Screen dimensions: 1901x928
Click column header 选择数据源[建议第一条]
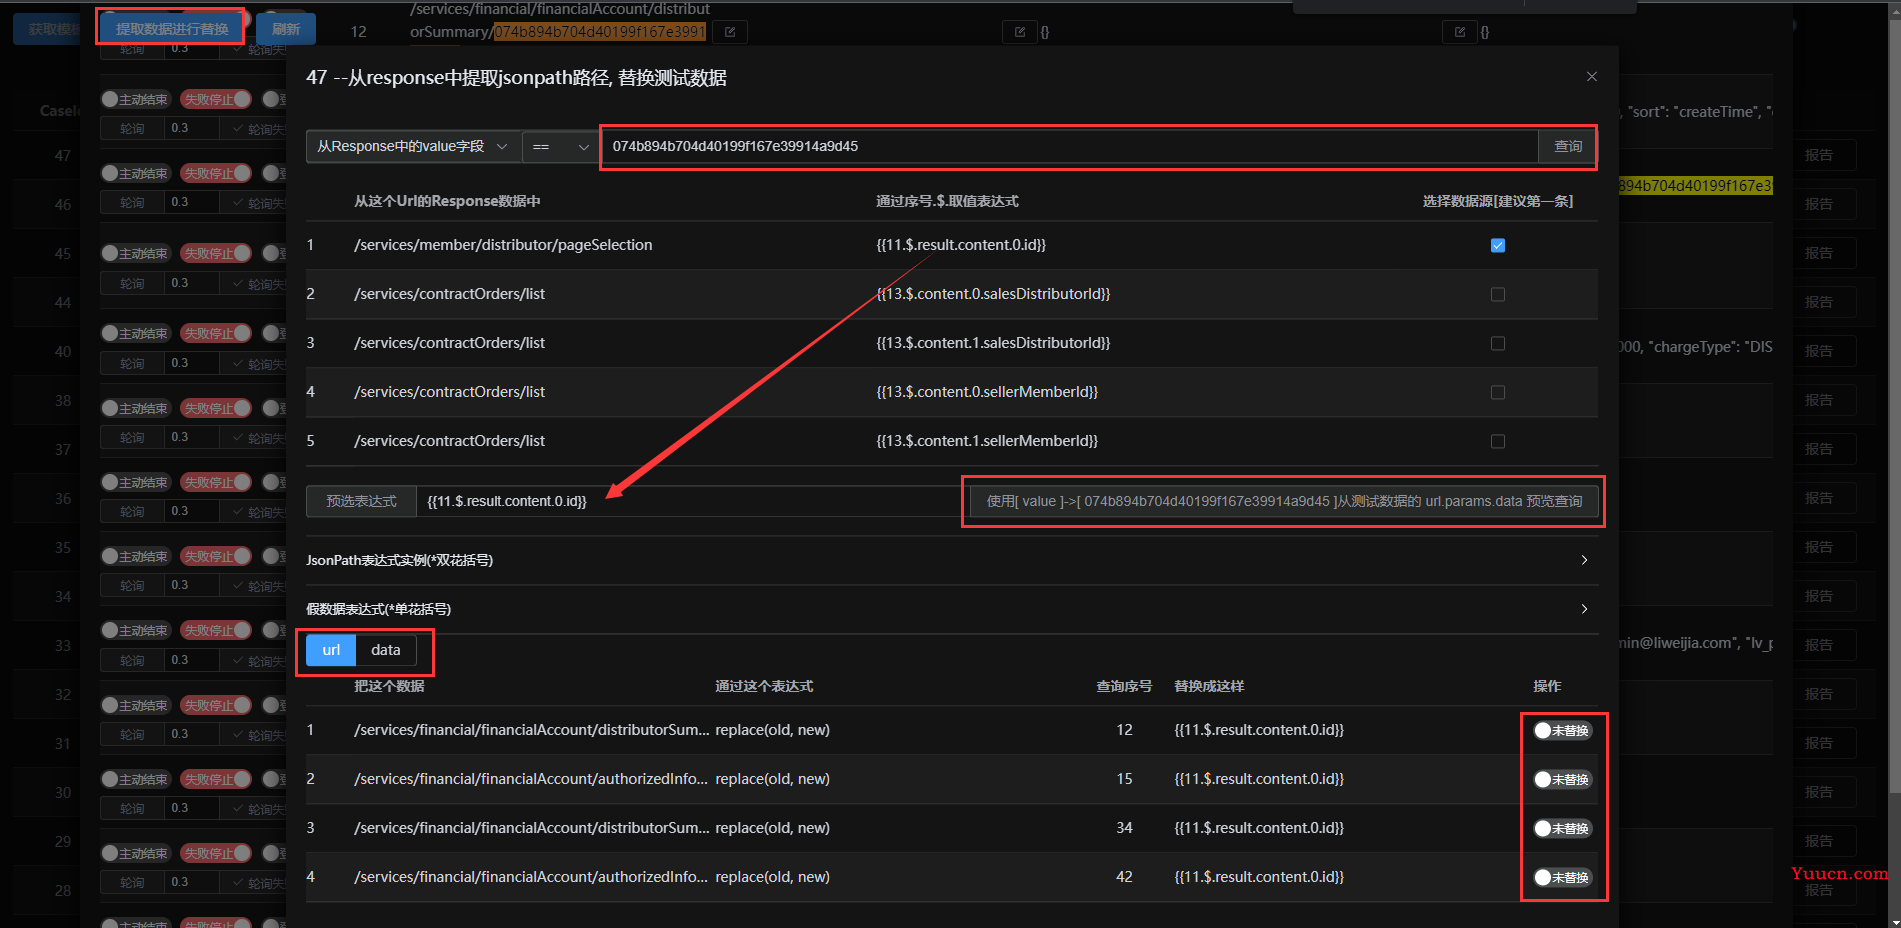pos(1497,201)
